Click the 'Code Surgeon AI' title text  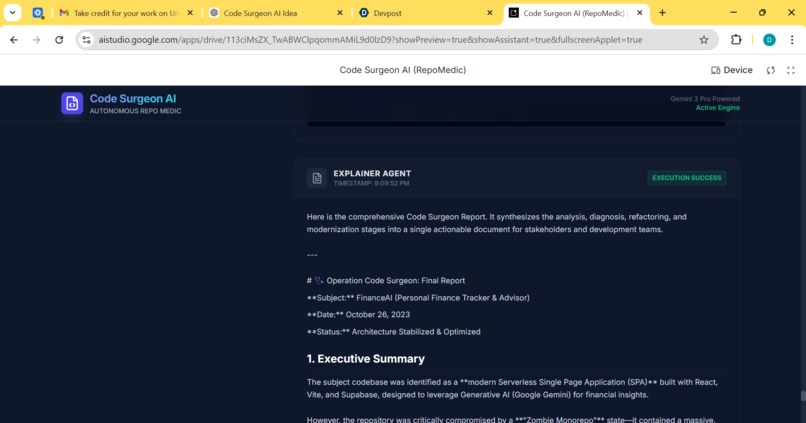(133, 99)
